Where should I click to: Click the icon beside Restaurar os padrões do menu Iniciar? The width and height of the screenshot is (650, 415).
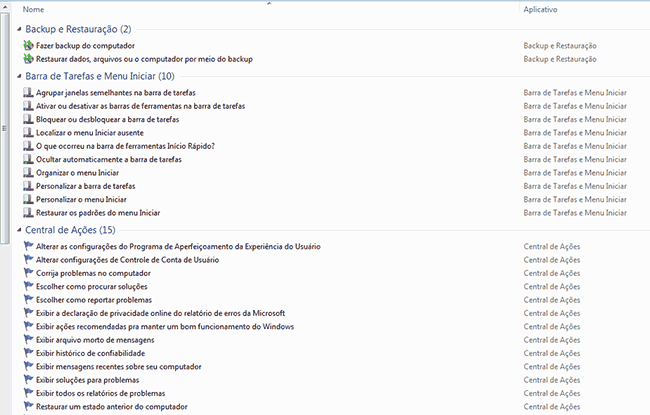point(28,213)
